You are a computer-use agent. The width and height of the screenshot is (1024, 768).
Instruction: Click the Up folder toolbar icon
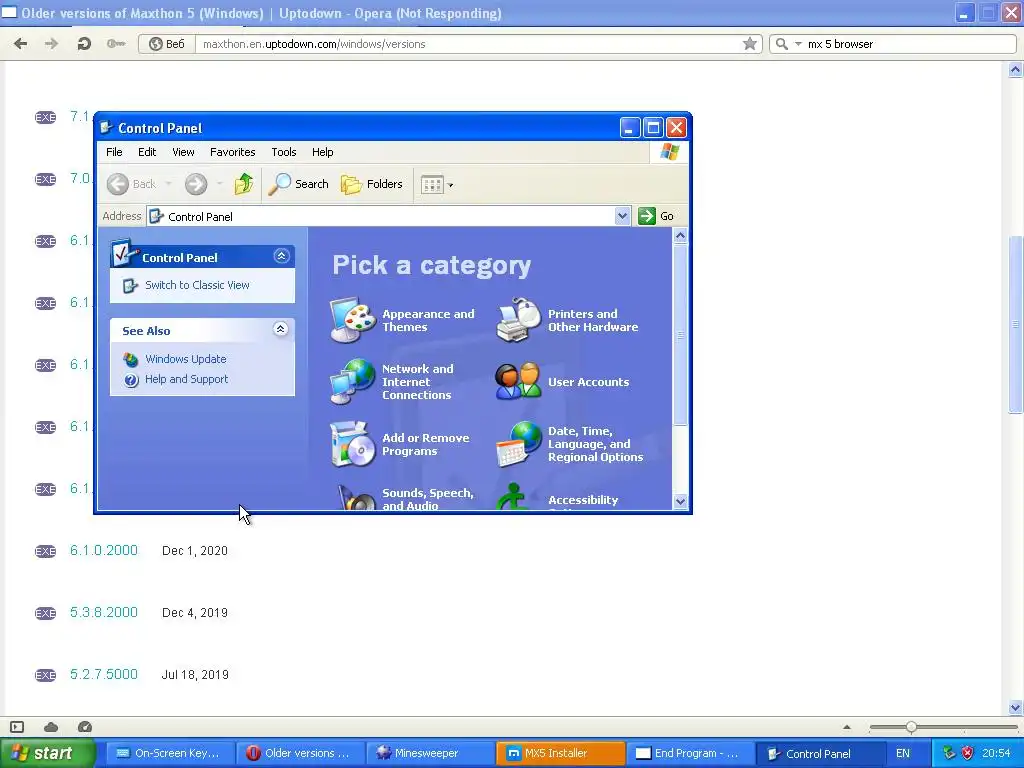(x=244, y=184)
